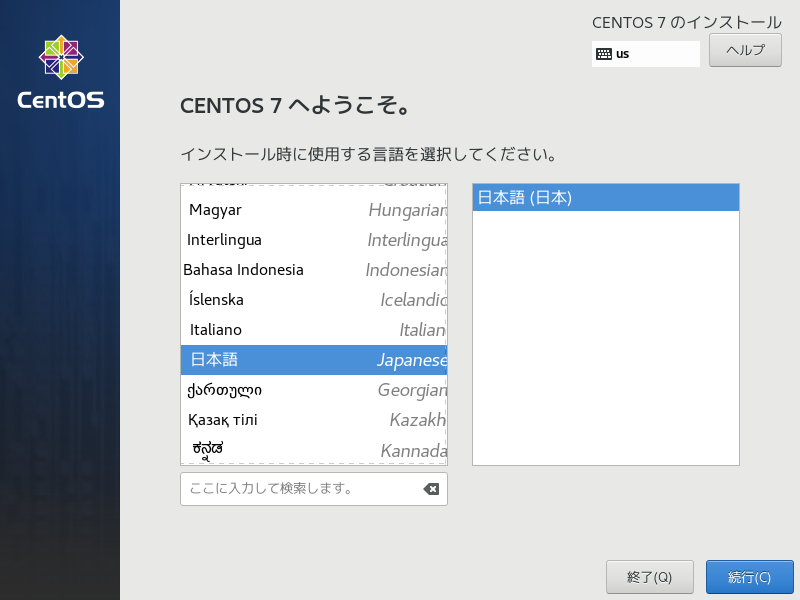Continue installation with 続行(C)
This screenshot has width=800, height=600.
(749, 577)
